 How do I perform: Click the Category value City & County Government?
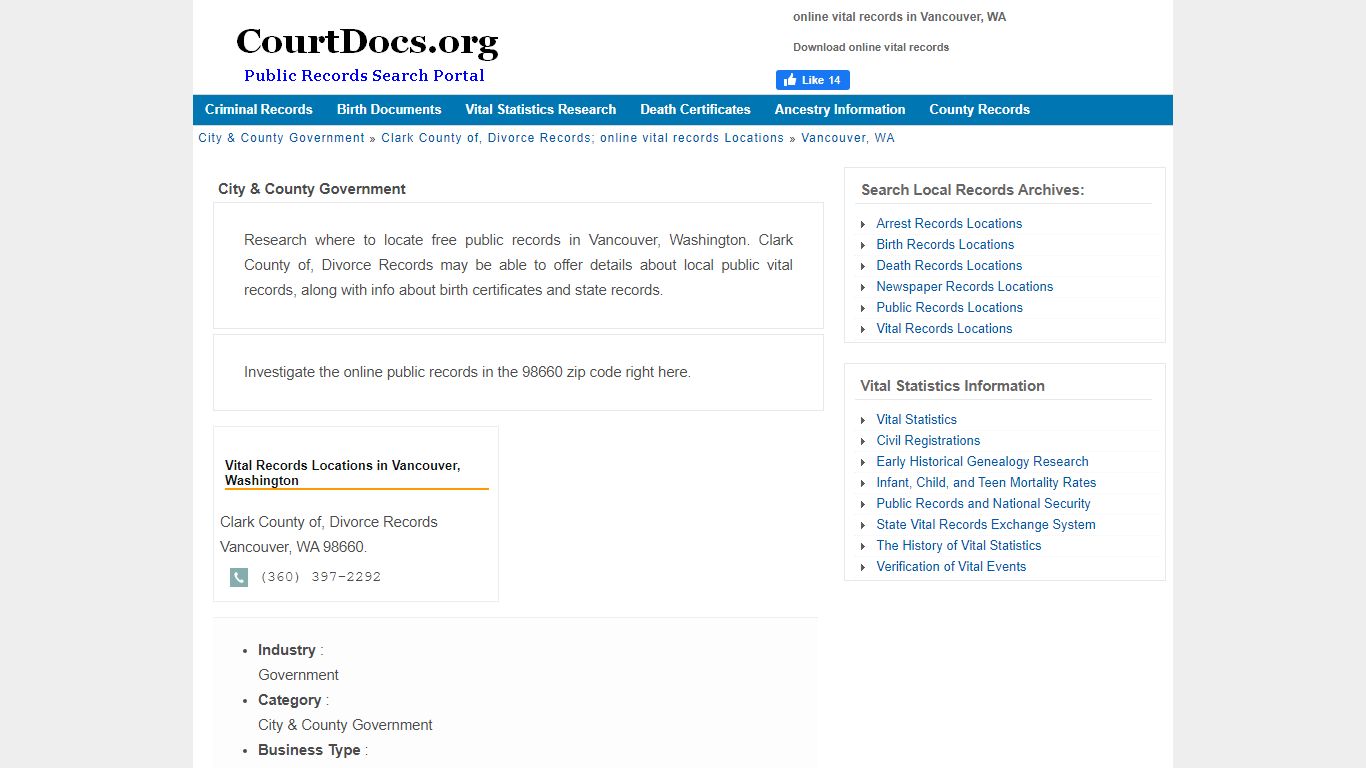(x=345, y=725)
